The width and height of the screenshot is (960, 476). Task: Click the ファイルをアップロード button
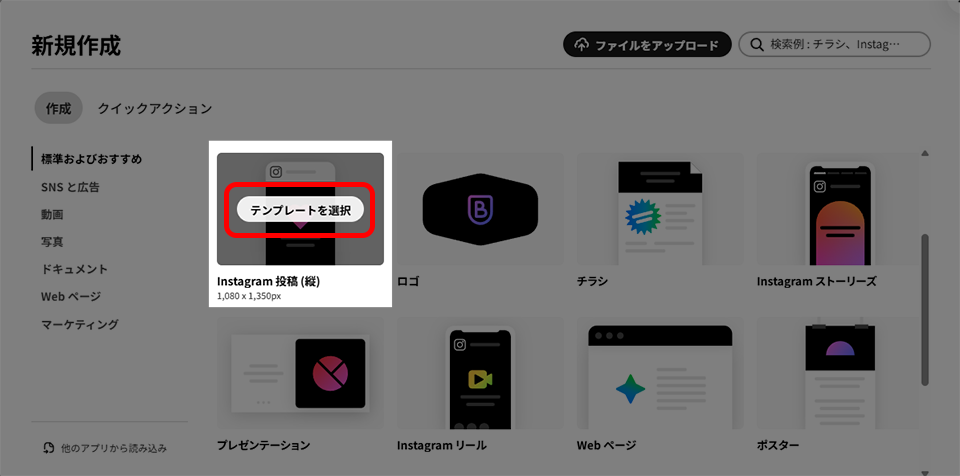tap(646, 45)
